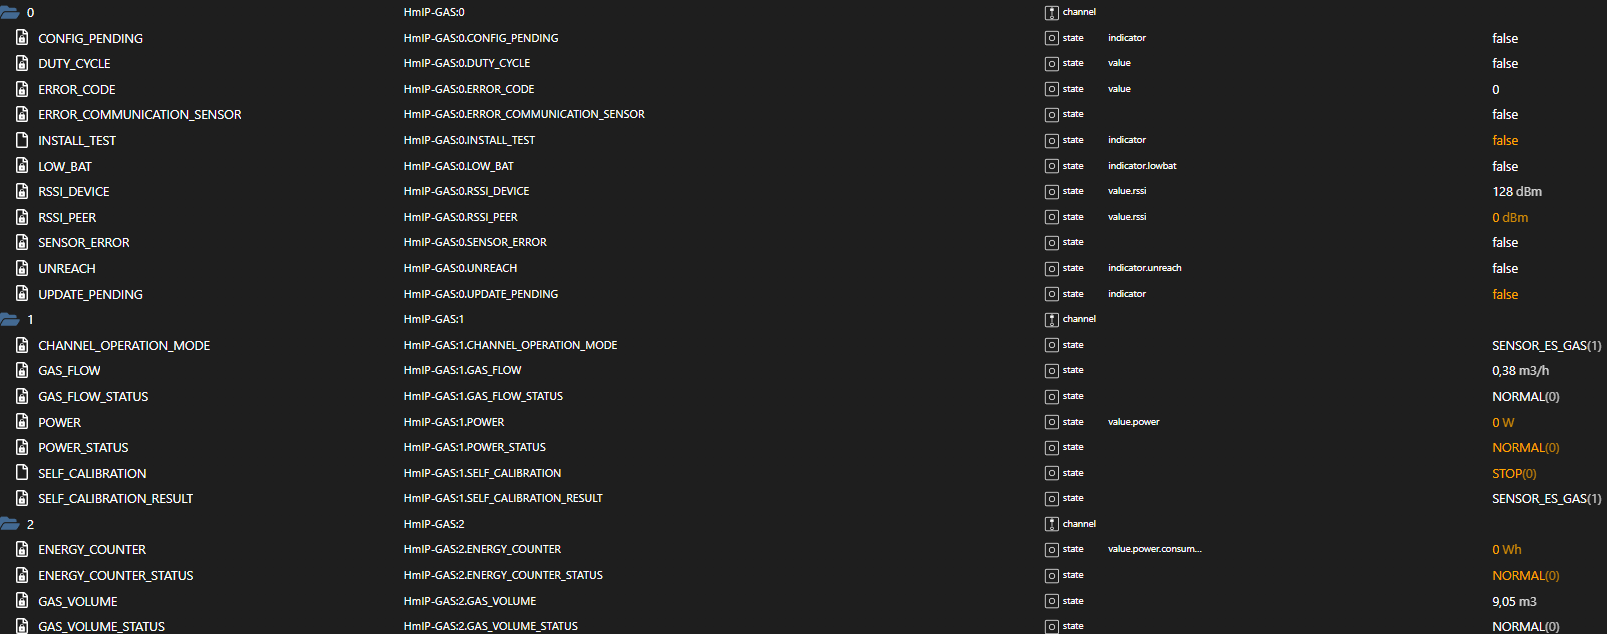This screenshot has height=634, width=1607.
Task: Click the file icon beside RSSI_PEER
Action: pos(22,217)
